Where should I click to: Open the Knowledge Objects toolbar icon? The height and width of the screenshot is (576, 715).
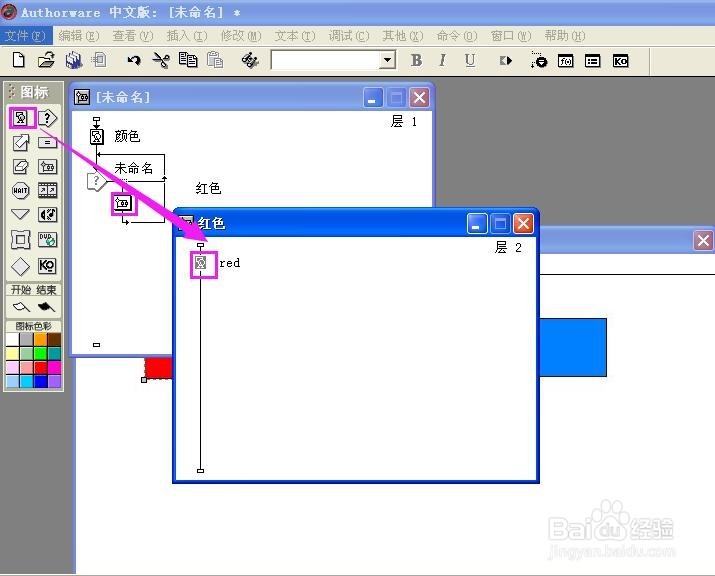click(620, 61)
